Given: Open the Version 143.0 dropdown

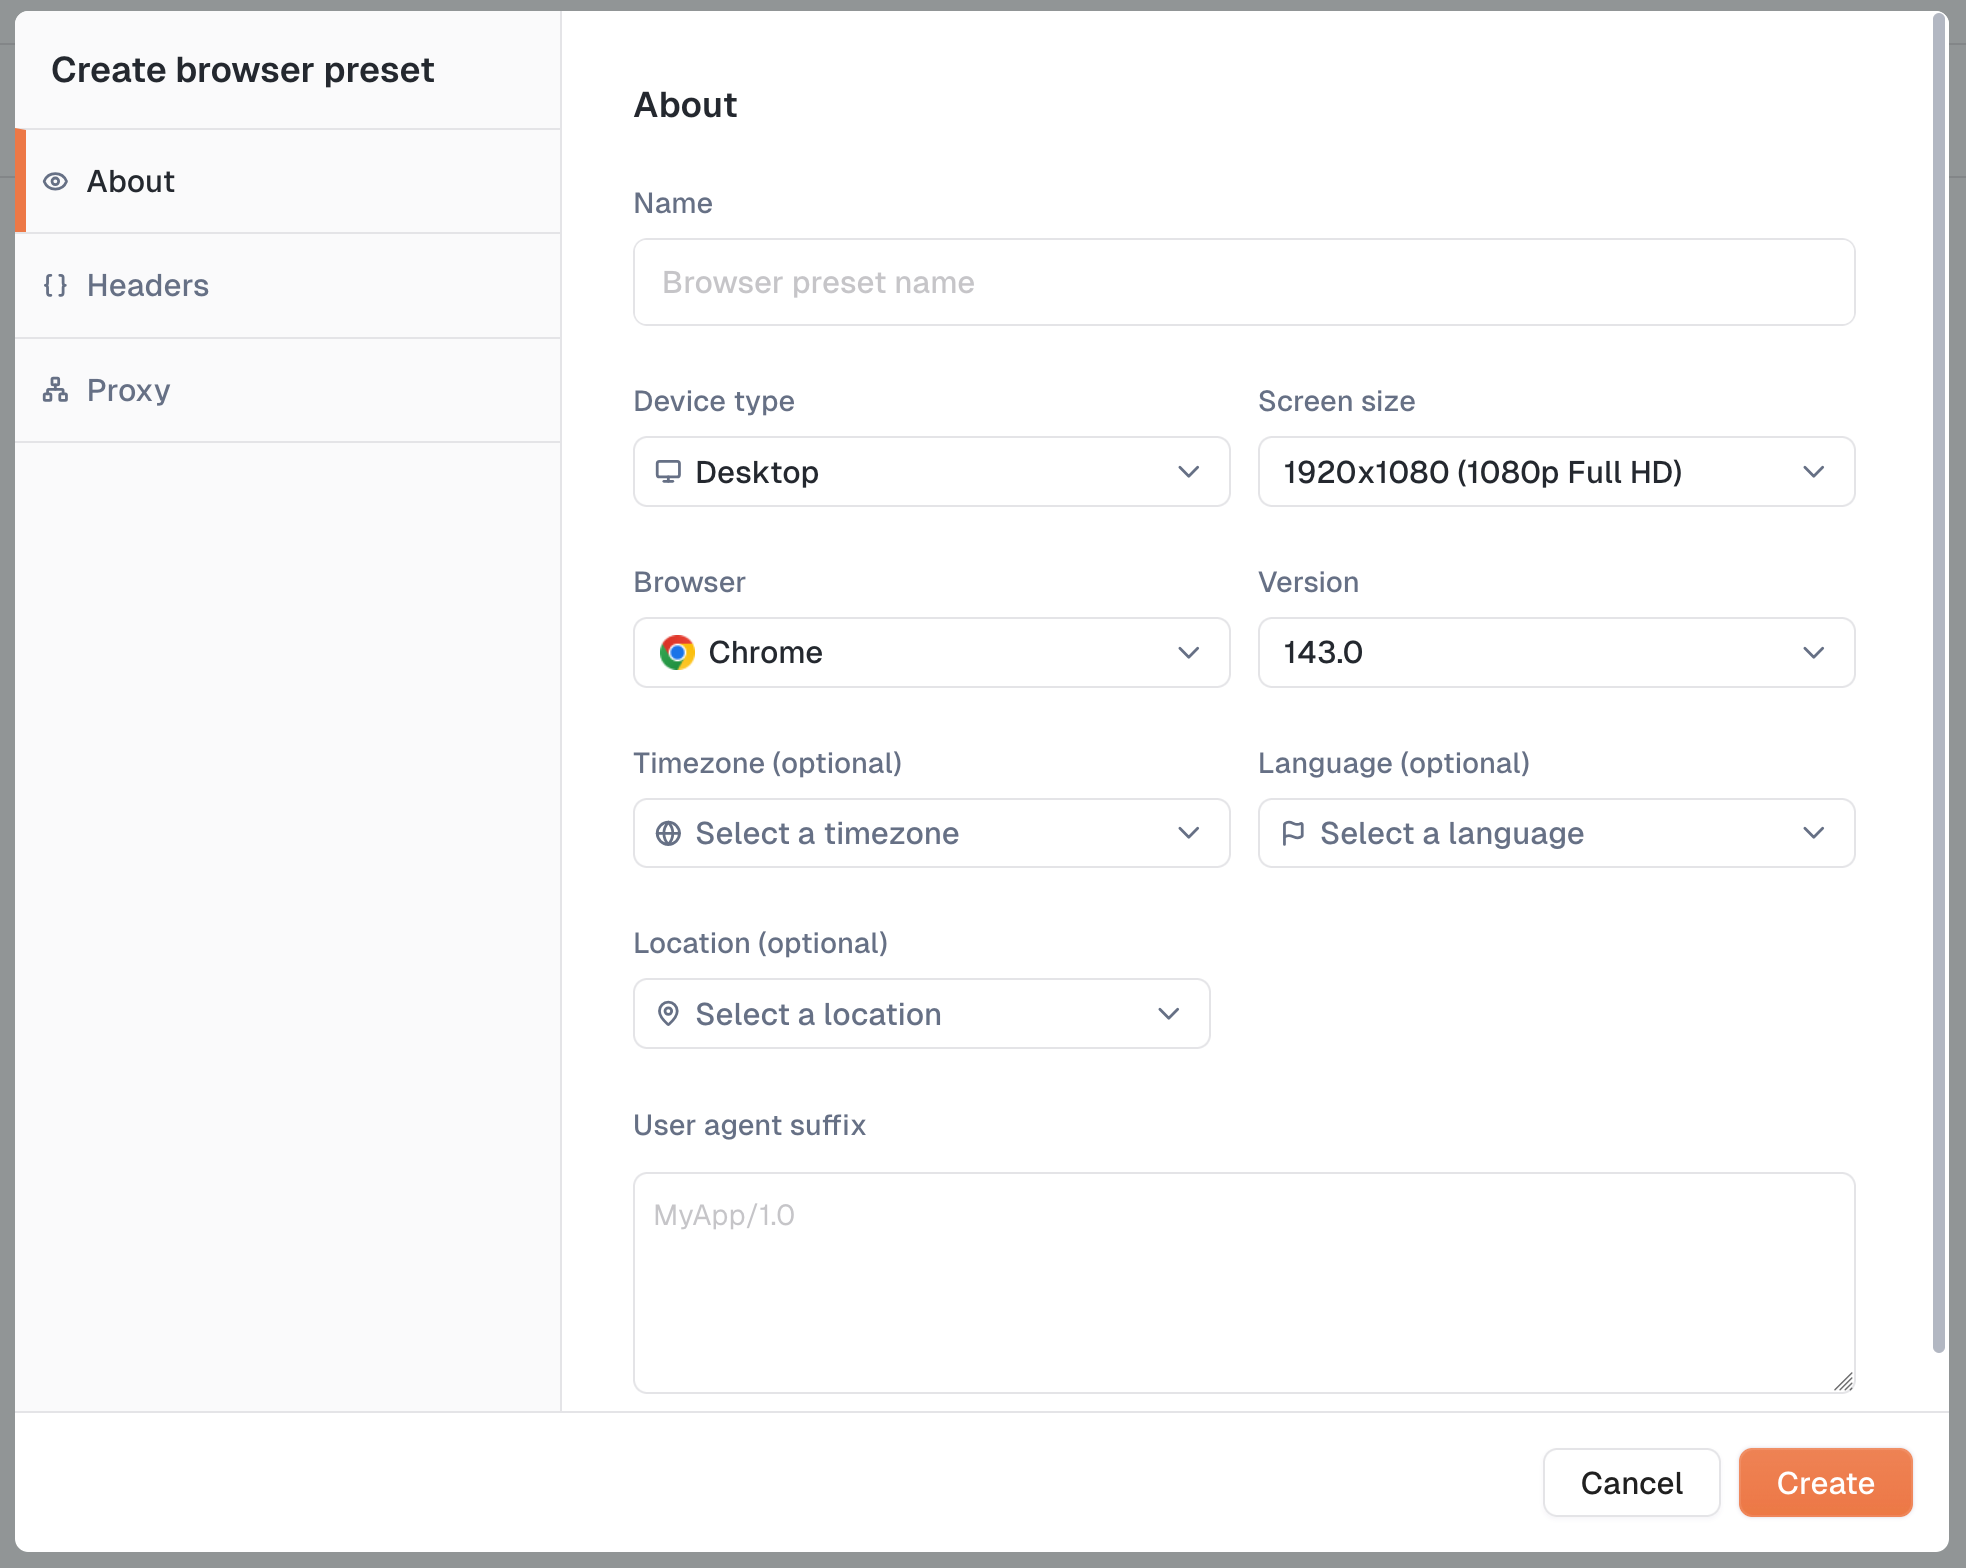Looking at the screenshot, I should click(x=1555, y=653).
